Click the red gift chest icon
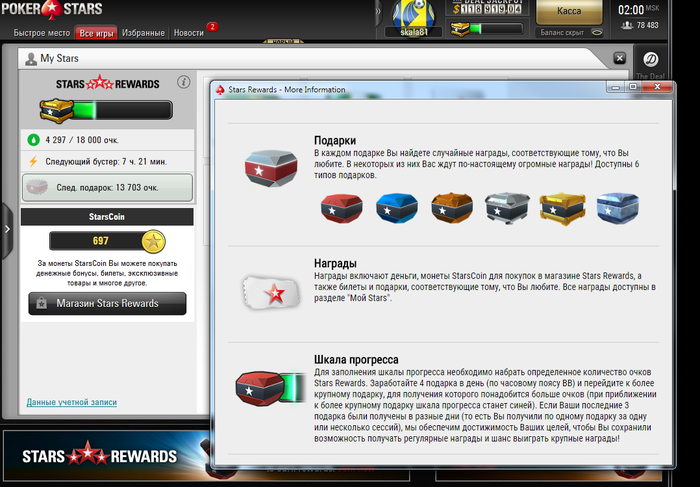The height and width of the screenshot is (487, 700). tap(342, 208)
